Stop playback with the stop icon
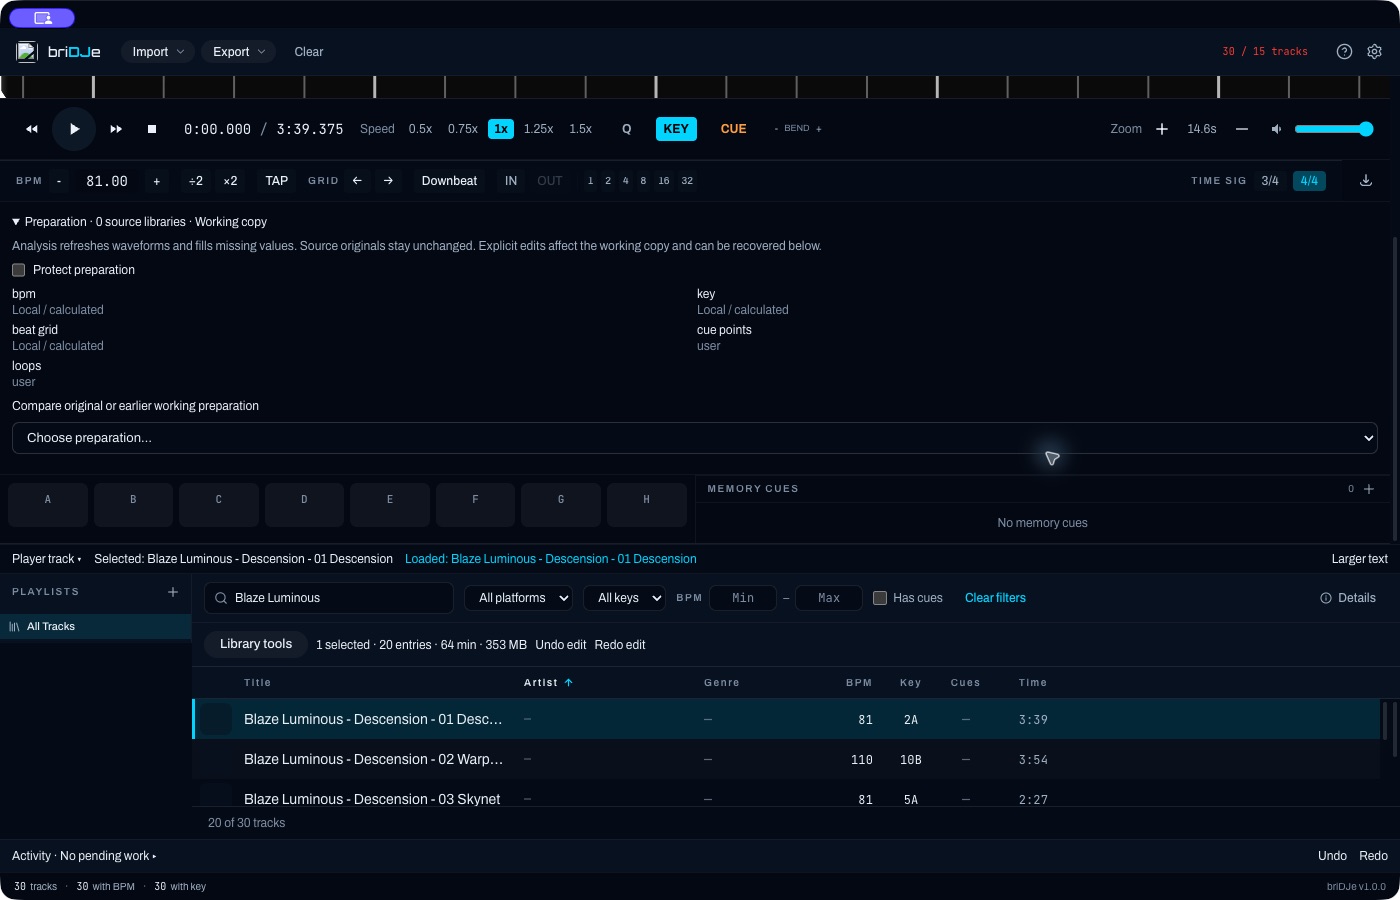This screenshot has height=900, width=1400. pos(152,129)
